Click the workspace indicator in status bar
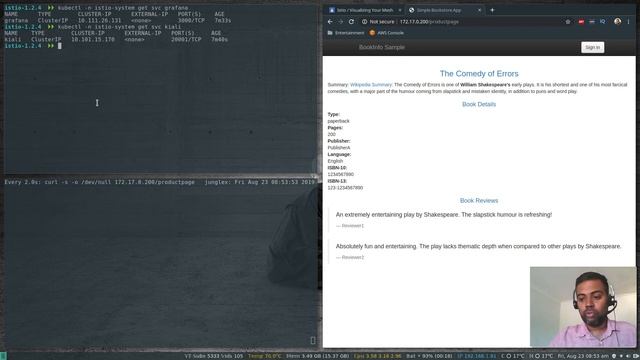 pos(3,356)
